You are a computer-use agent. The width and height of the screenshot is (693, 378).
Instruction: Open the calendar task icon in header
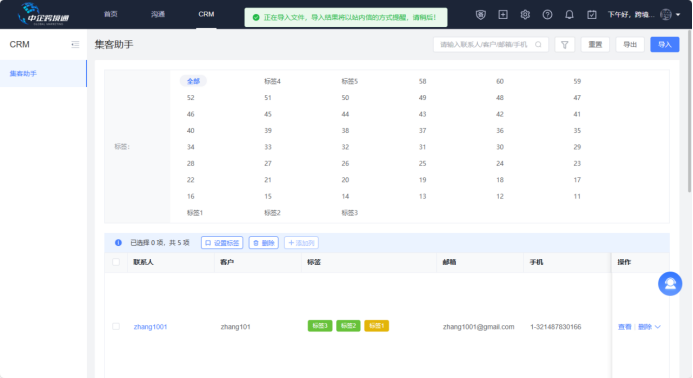592,15
